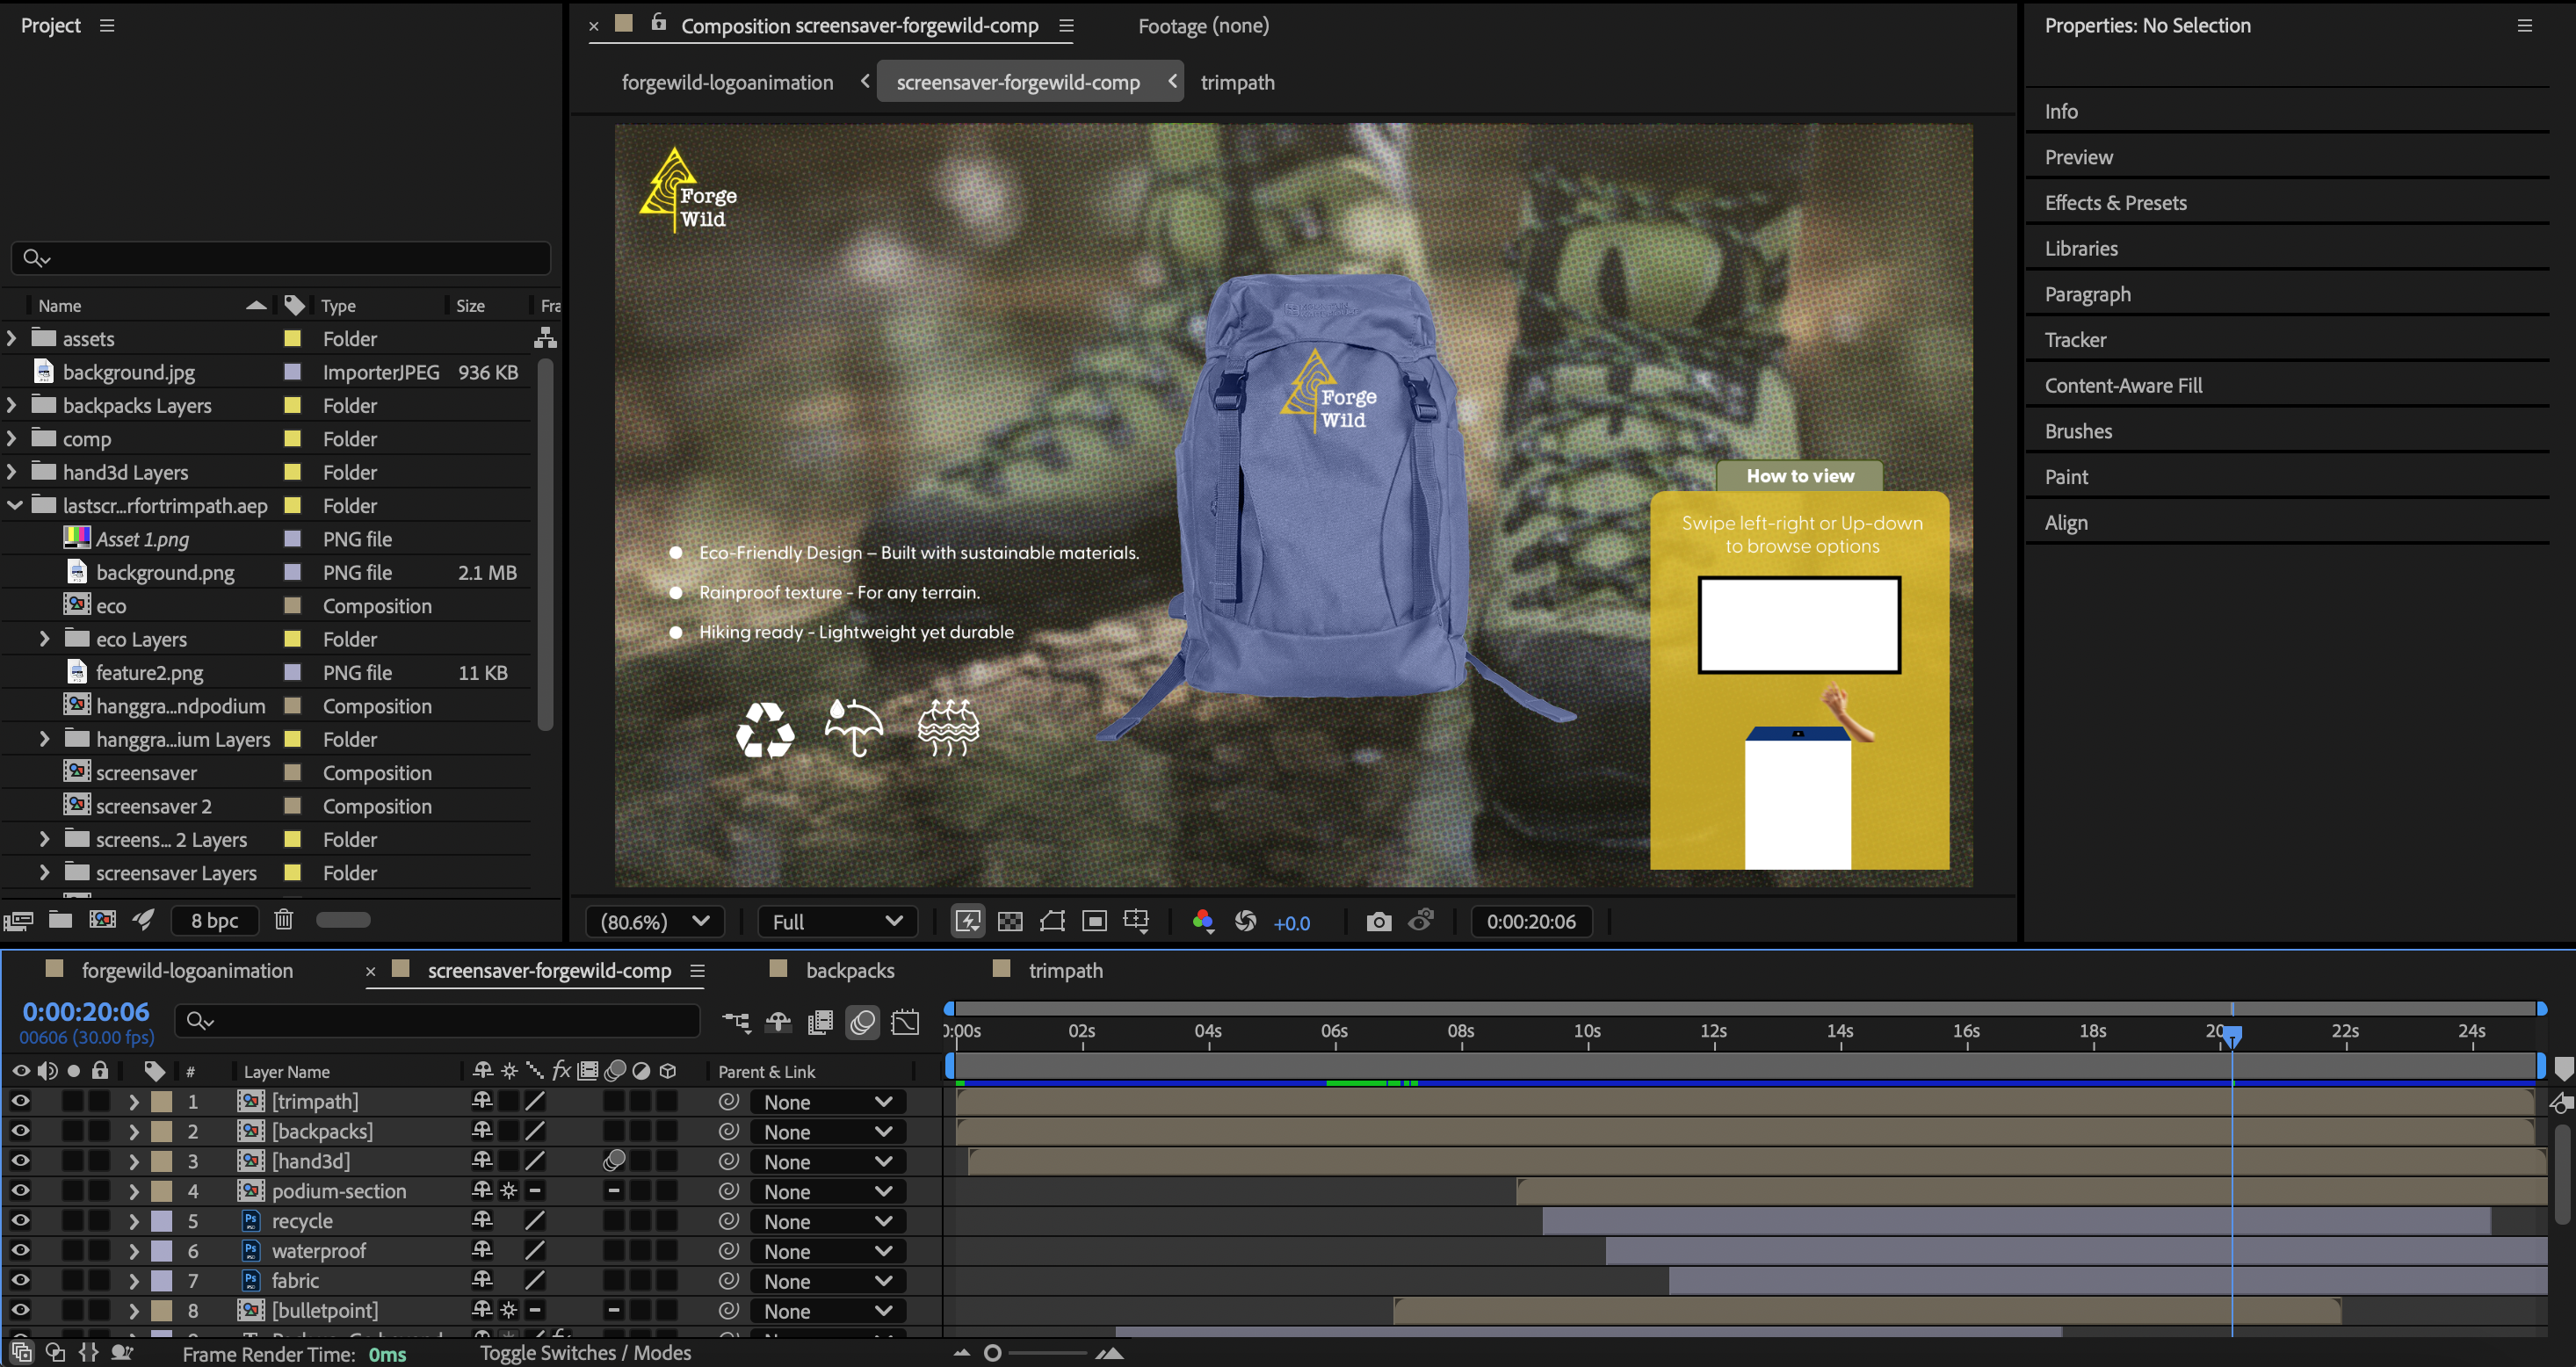The height and width of the screenshot is (1367, 2576).
Task: Expand the backpacks Layers folder
Action: coord(12,406)
